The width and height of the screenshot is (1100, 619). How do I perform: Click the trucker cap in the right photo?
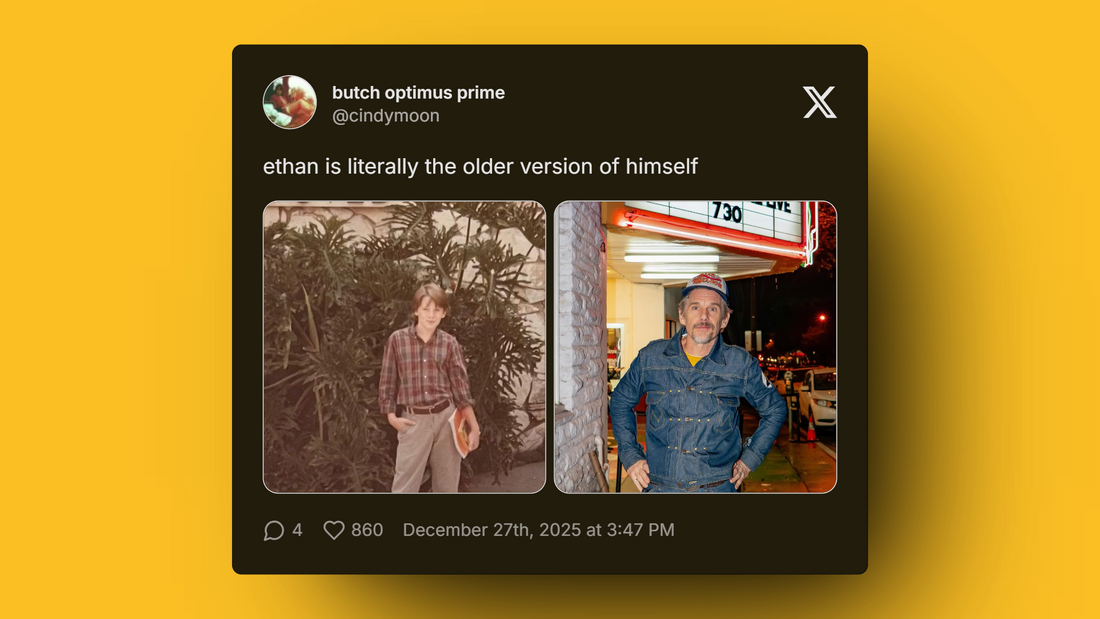tap(706, 286)
